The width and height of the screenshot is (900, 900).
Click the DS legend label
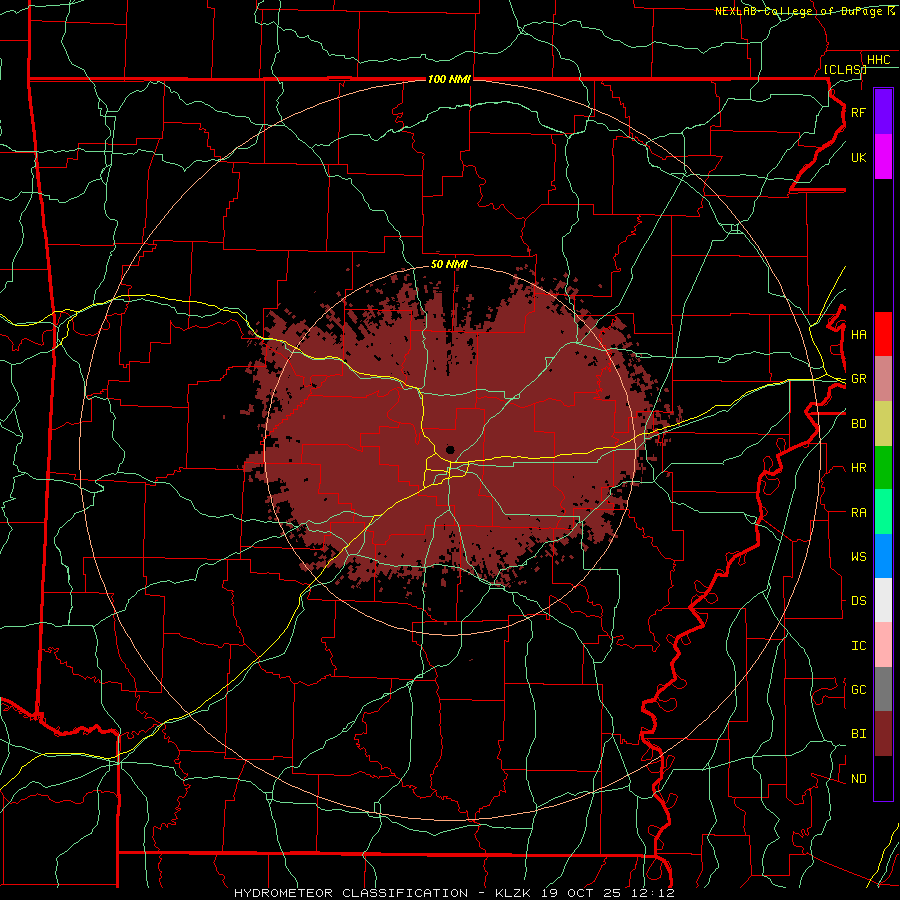[858, 601]
